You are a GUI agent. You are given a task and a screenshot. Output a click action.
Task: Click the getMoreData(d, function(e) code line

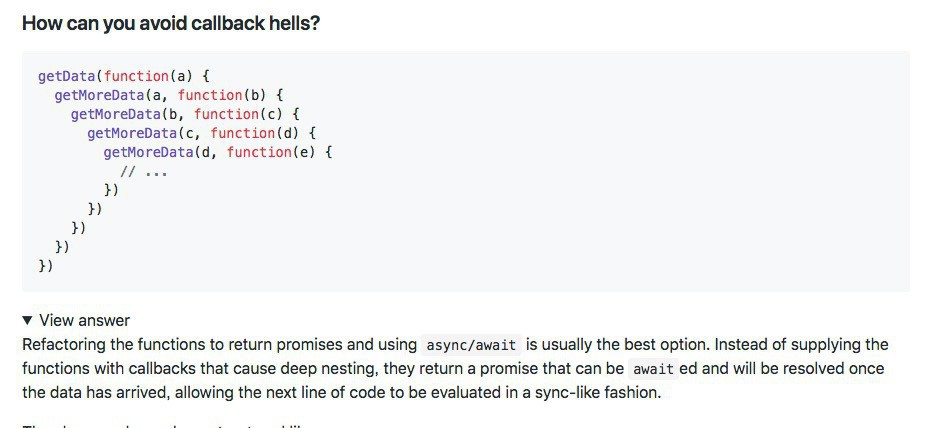(x=217, y=152)
